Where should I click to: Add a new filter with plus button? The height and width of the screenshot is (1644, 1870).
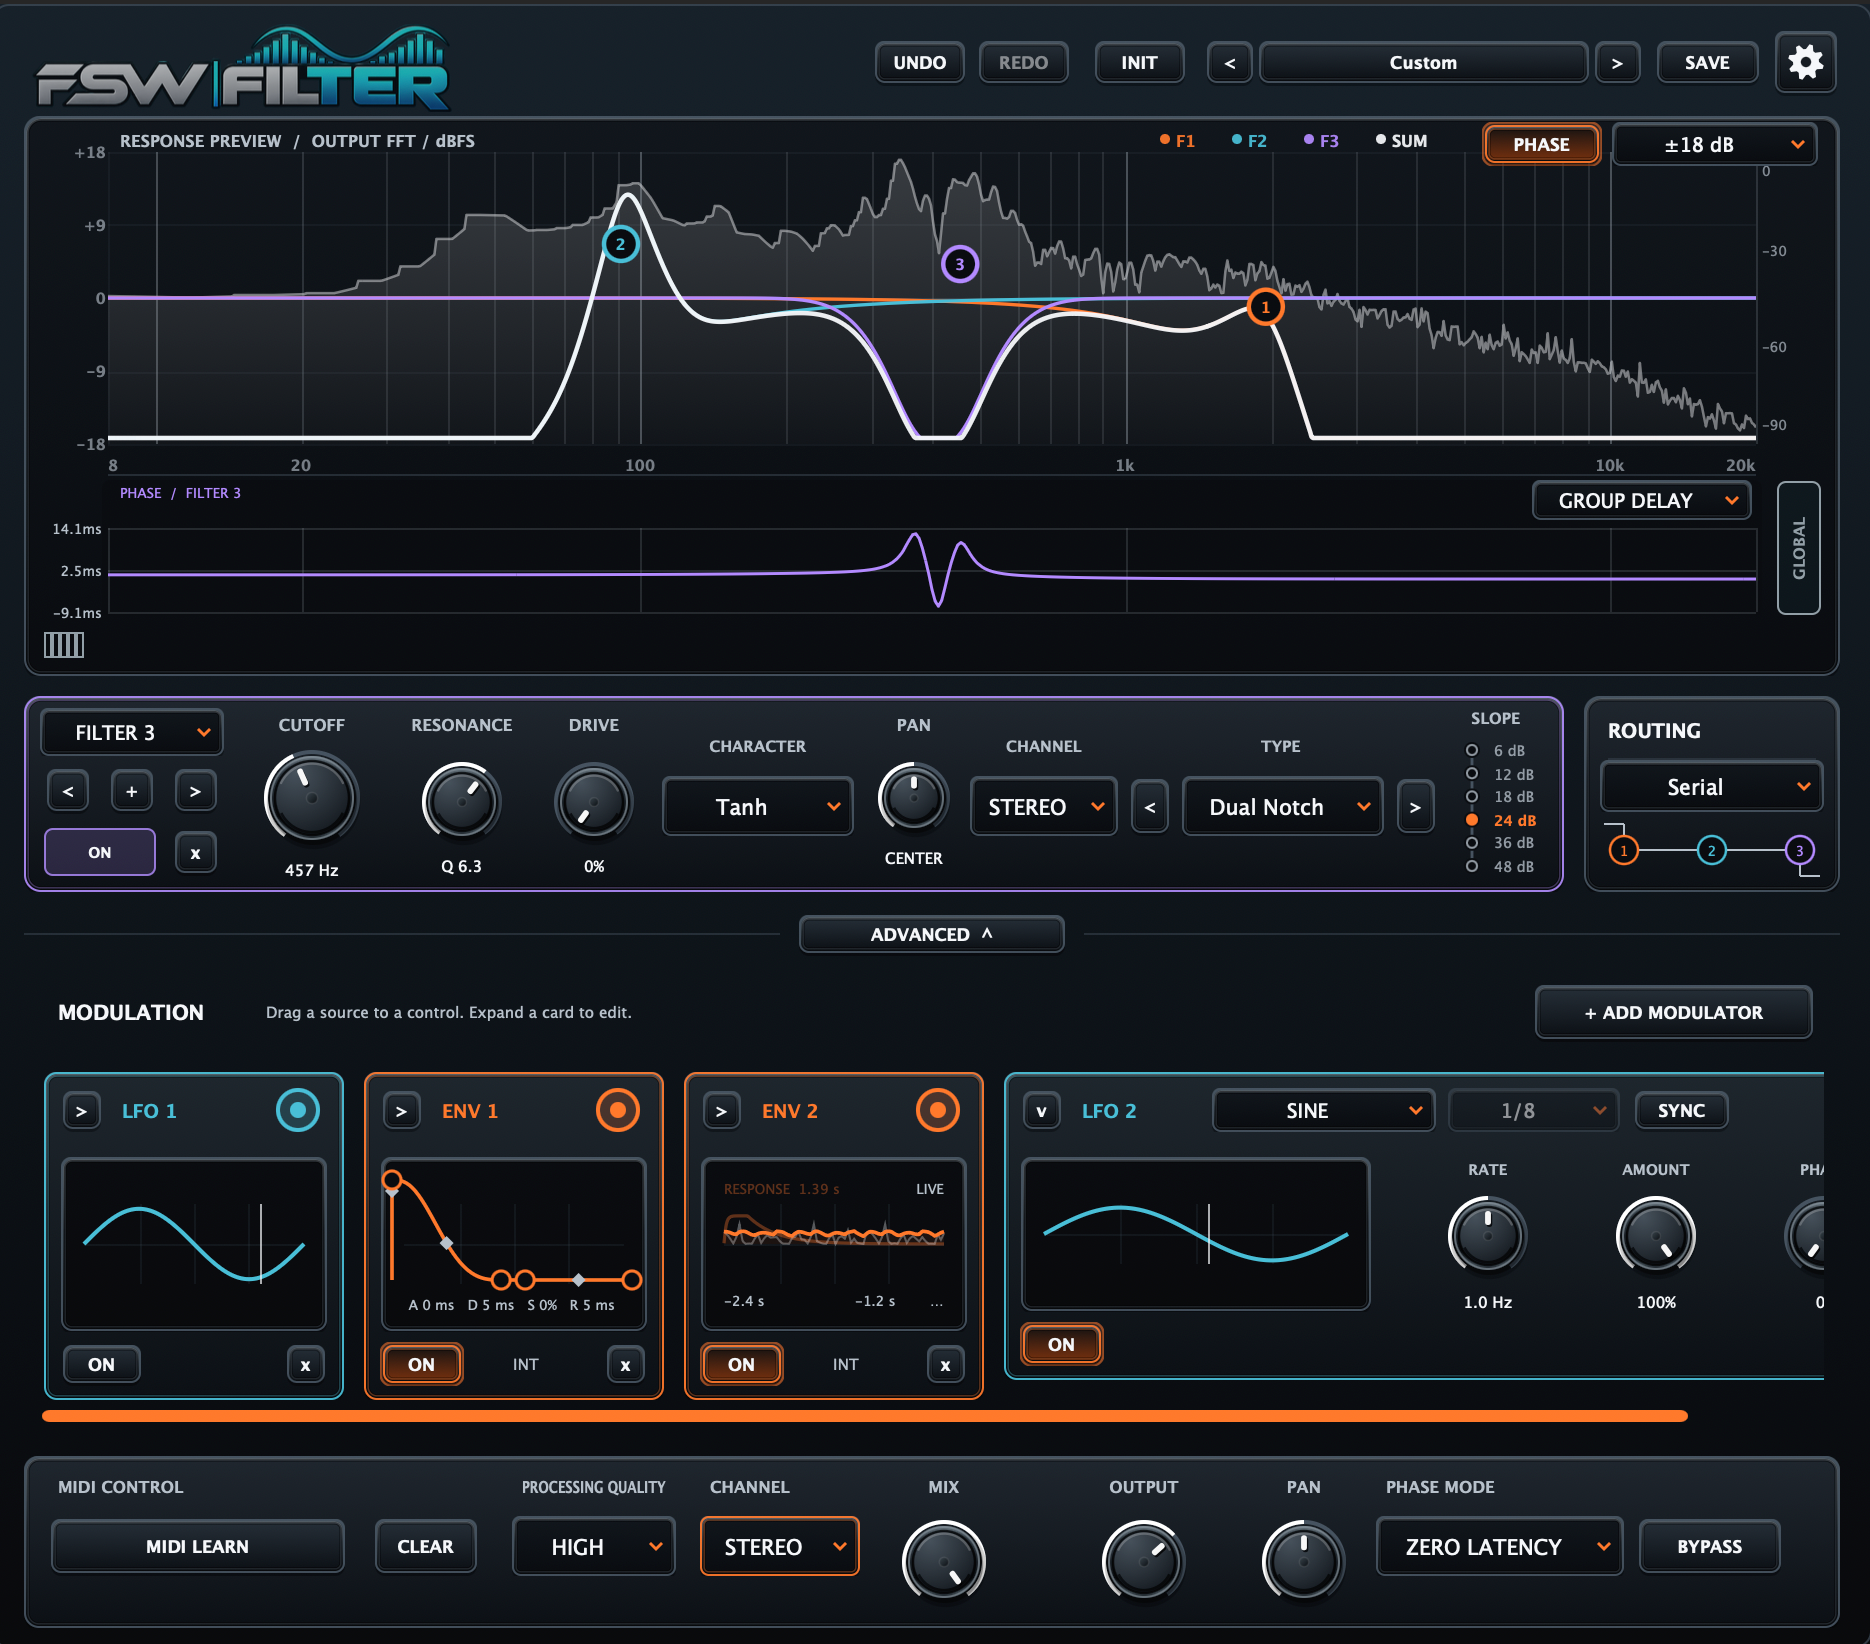pyautogui.click(x=131, y=791)
